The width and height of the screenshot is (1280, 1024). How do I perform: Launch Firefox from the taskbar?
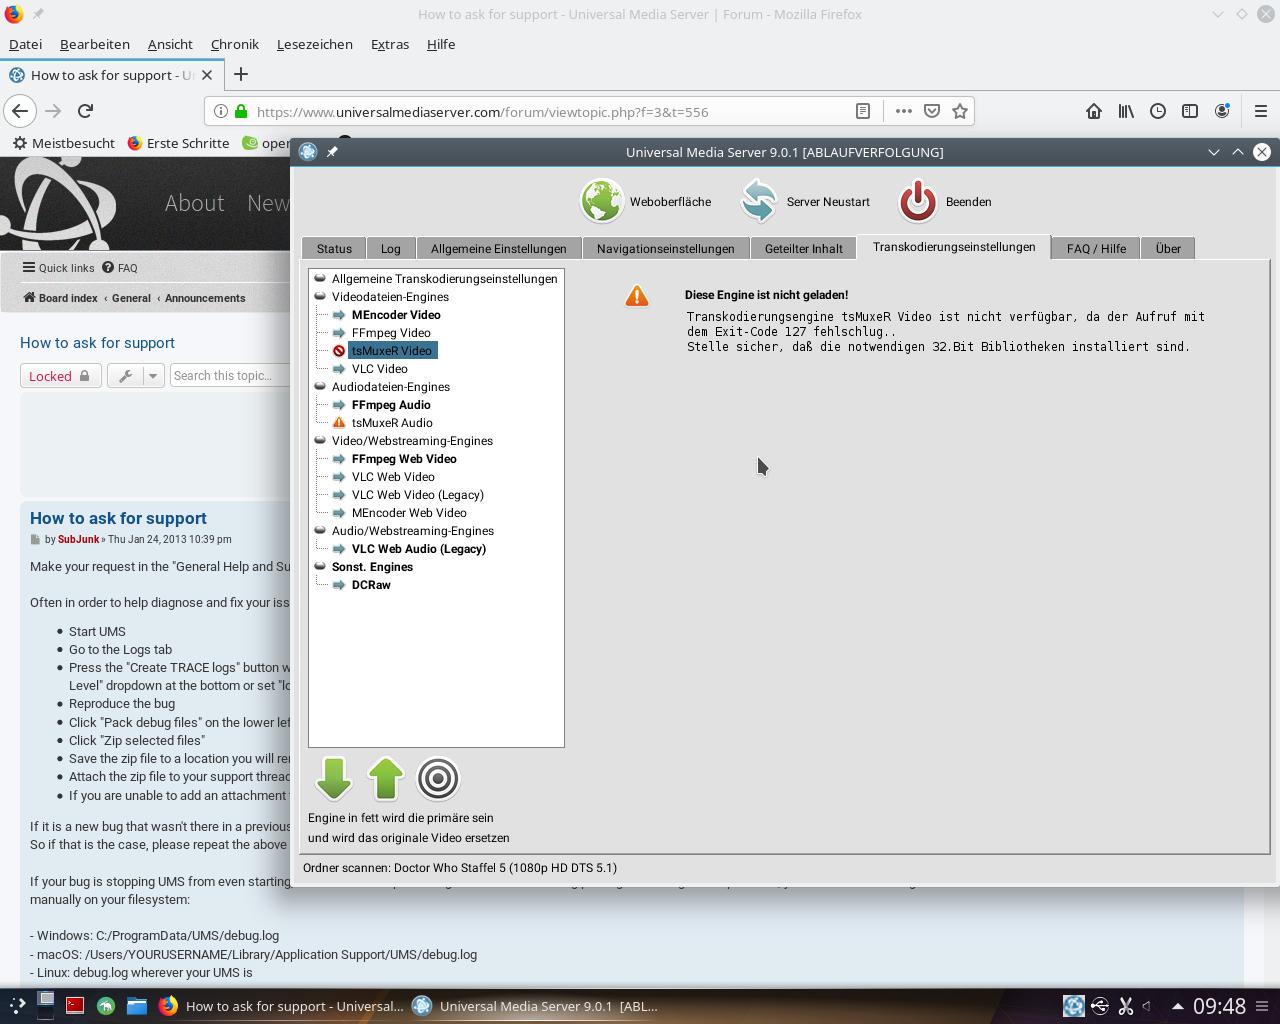point(168,1006)
